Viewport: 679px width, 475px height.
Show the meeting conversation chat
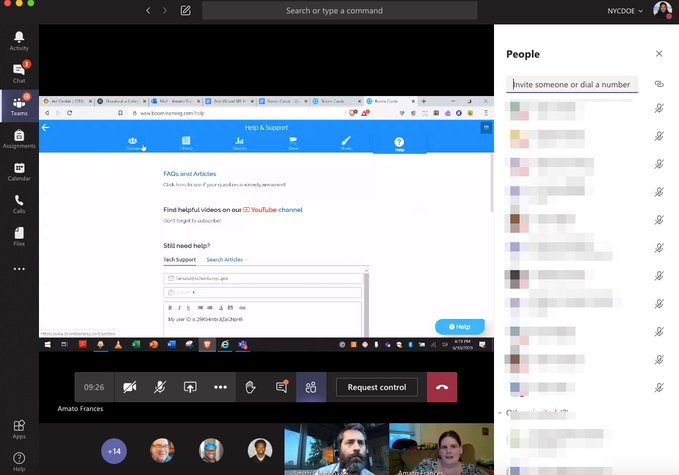tap(281, 386)
